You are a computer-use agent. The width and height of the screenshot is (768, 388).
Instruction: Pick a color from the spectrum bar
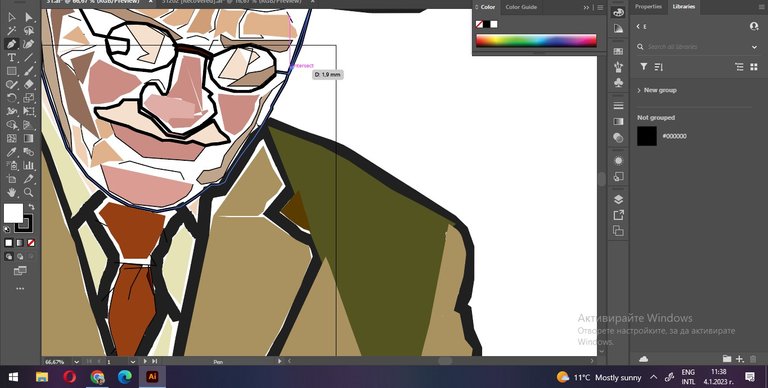[536, 41]
